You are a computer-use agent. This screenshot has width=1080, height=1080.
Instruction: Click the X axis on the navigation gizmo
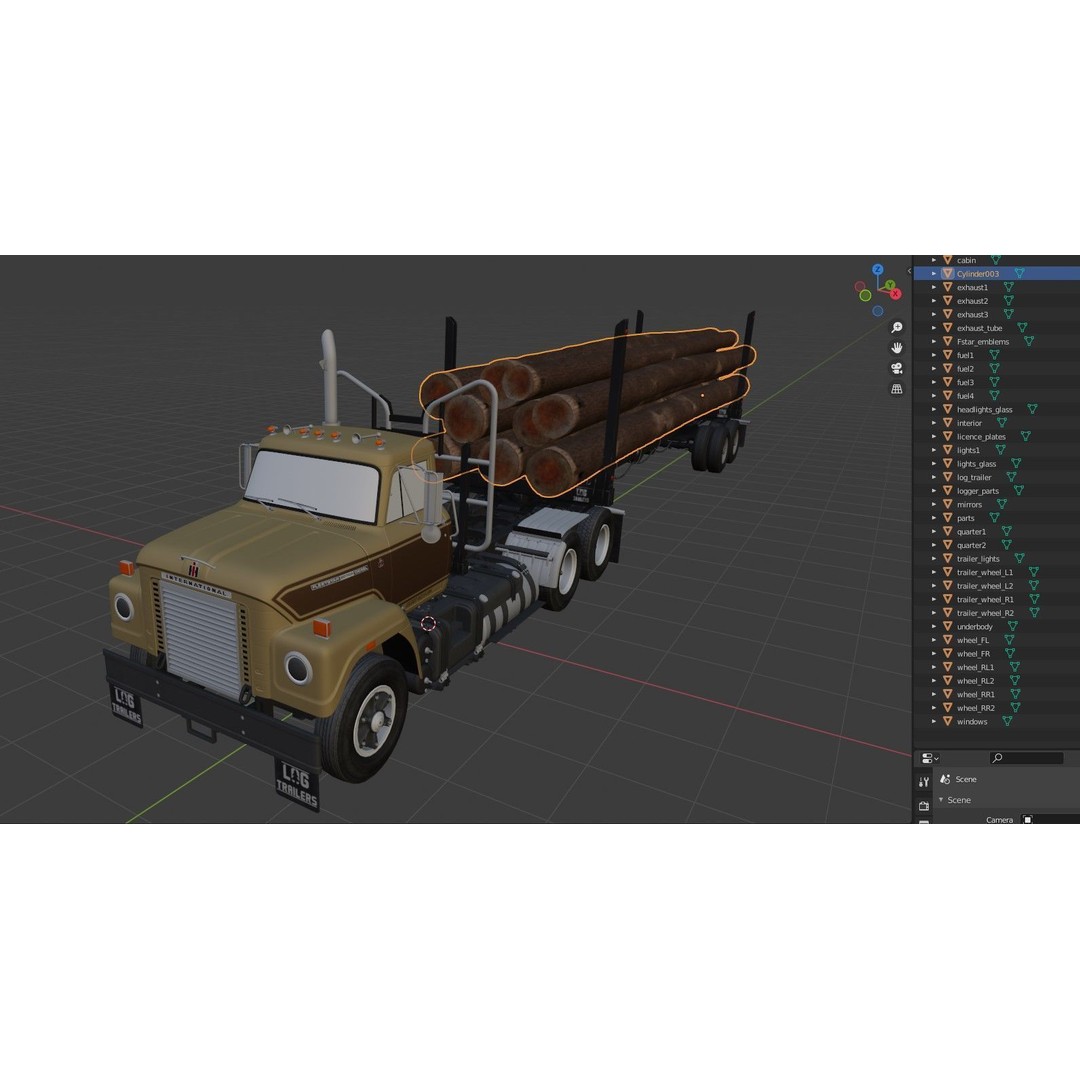click(895, 294)
